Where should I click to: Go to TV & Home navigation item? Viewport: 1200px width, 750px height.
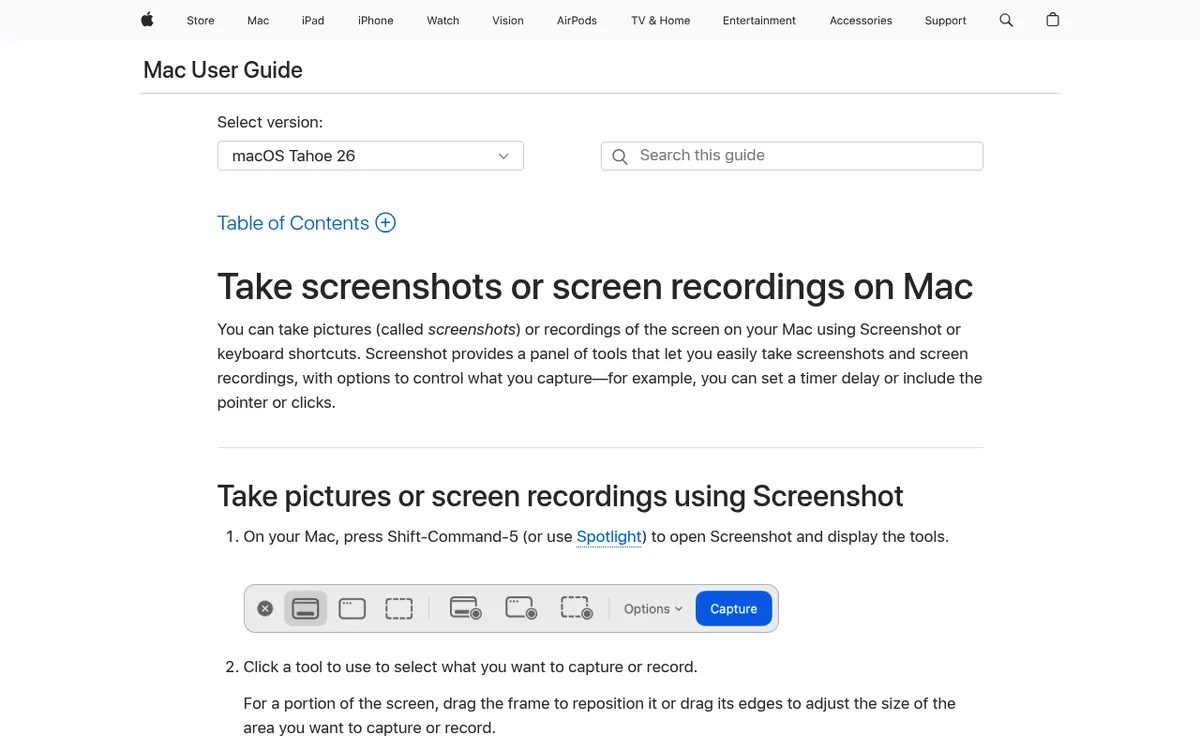pos(660,20)
